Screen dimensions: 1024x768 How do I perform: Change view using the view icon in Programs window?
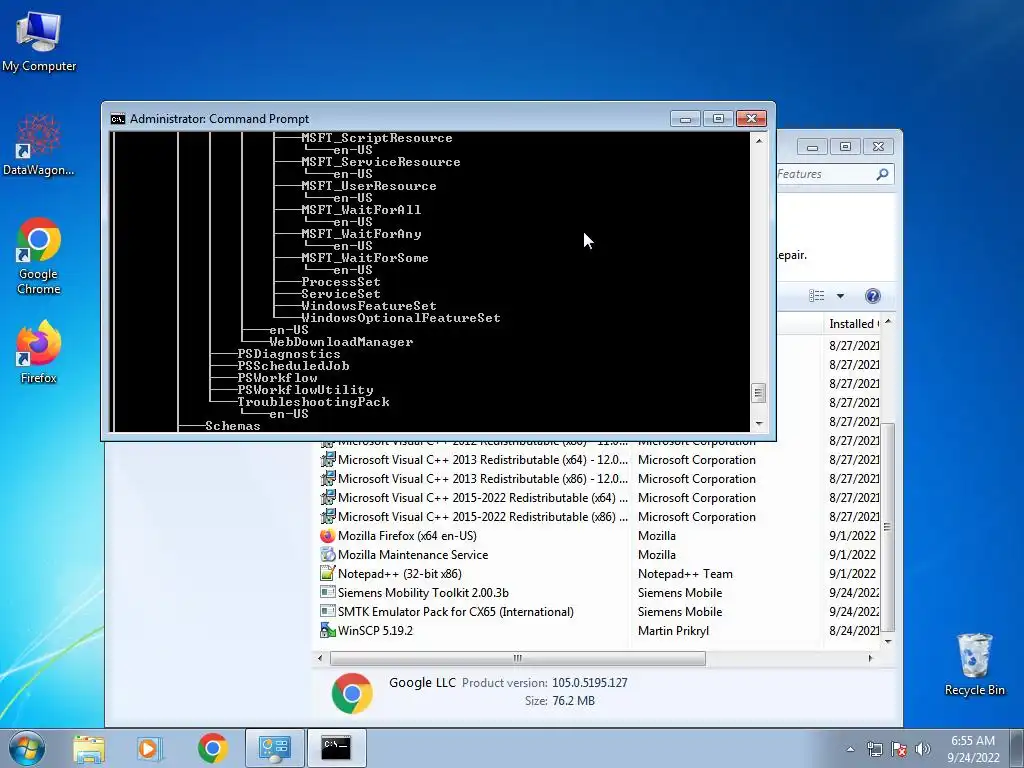(x=816, y=296)
